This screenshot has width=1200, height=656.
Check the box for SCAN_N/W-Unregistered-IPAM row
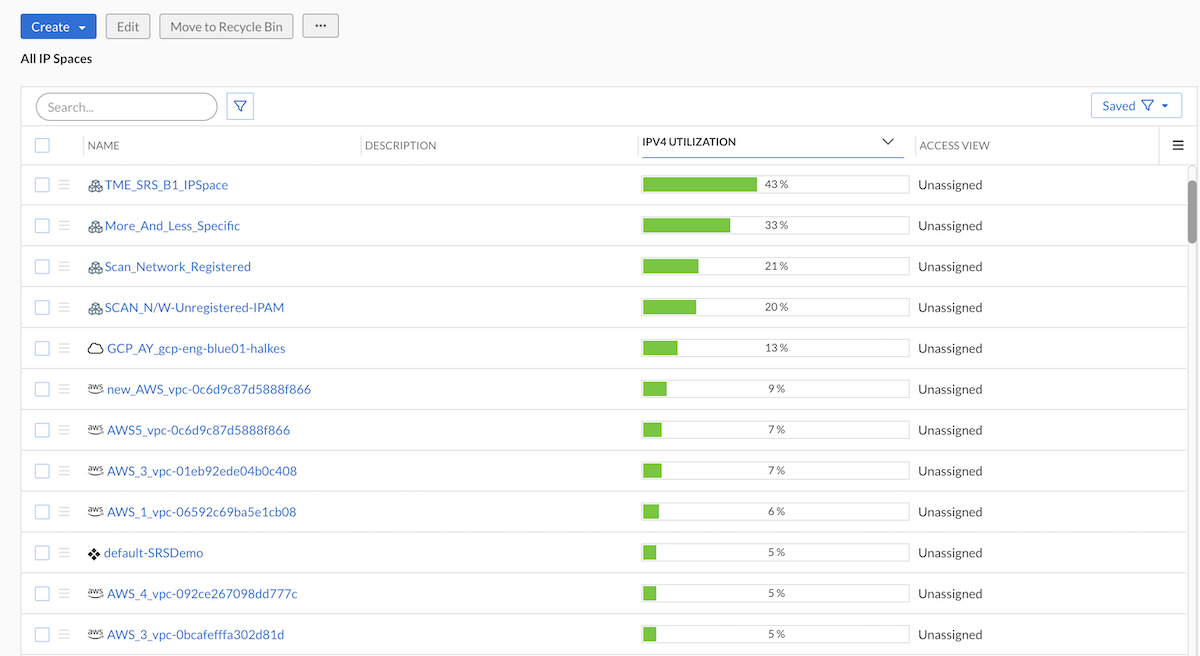click(x=42, y=308)
